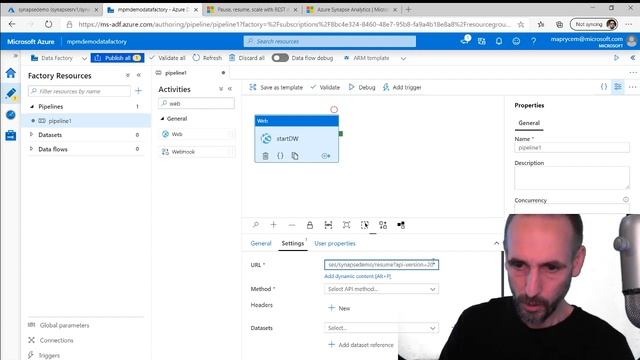Add a New header
Image resolution: width=640 pixels, height=360 pixels.
pyautogui.click(x=339, y=308)
